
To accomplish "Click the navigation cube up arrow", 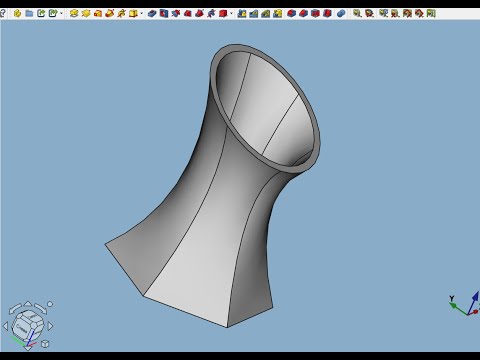I will (x=28, y=304).
